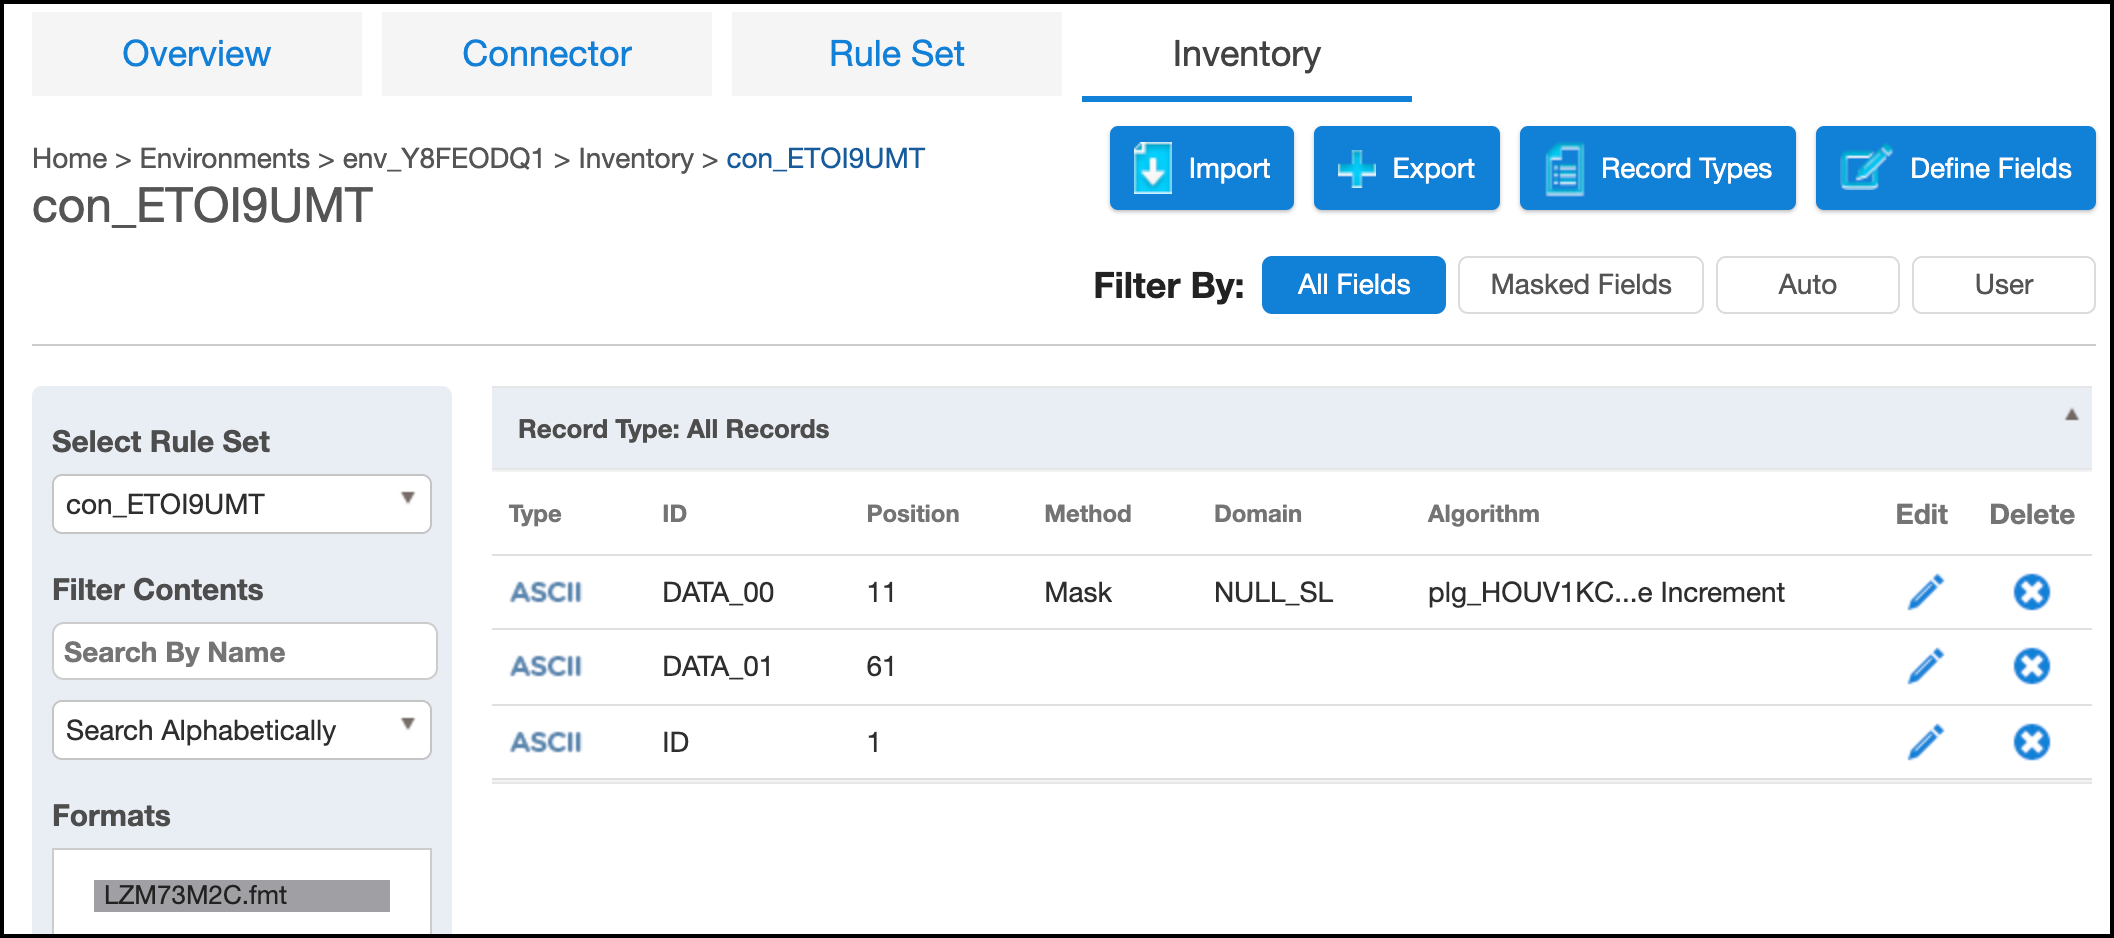Expand the Search Alphabetically dropdown

coord(242,730)
